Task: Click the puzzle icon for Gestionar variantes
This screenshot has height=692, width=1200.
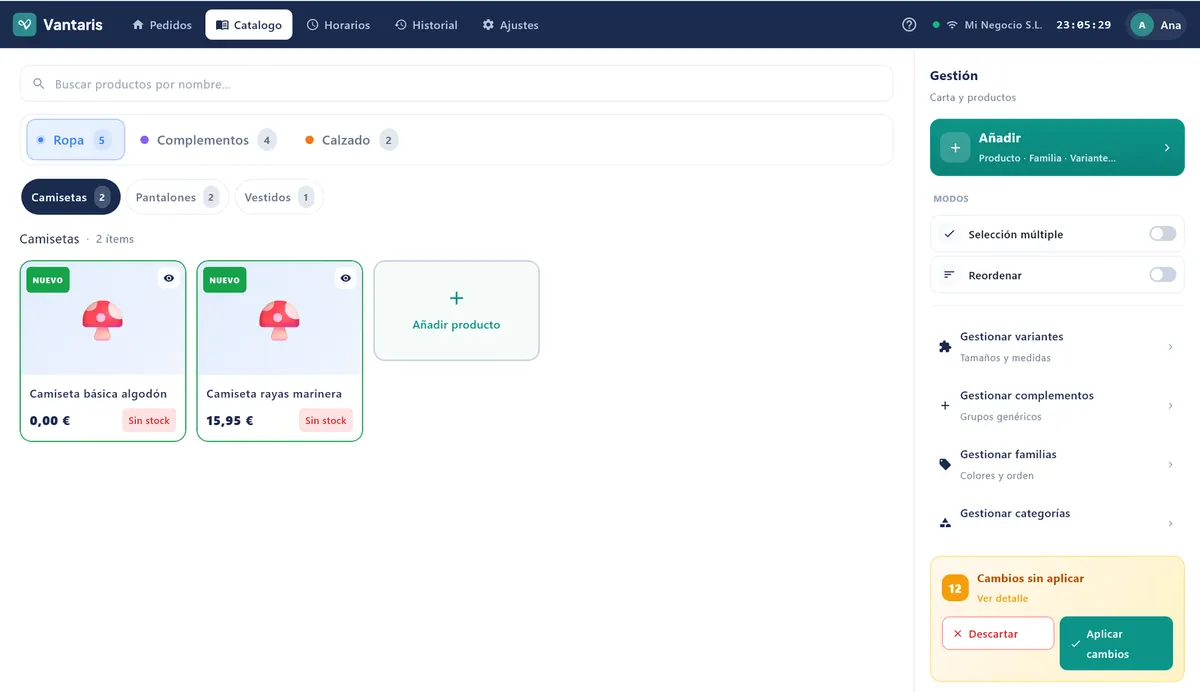Action: click(945, 347)
